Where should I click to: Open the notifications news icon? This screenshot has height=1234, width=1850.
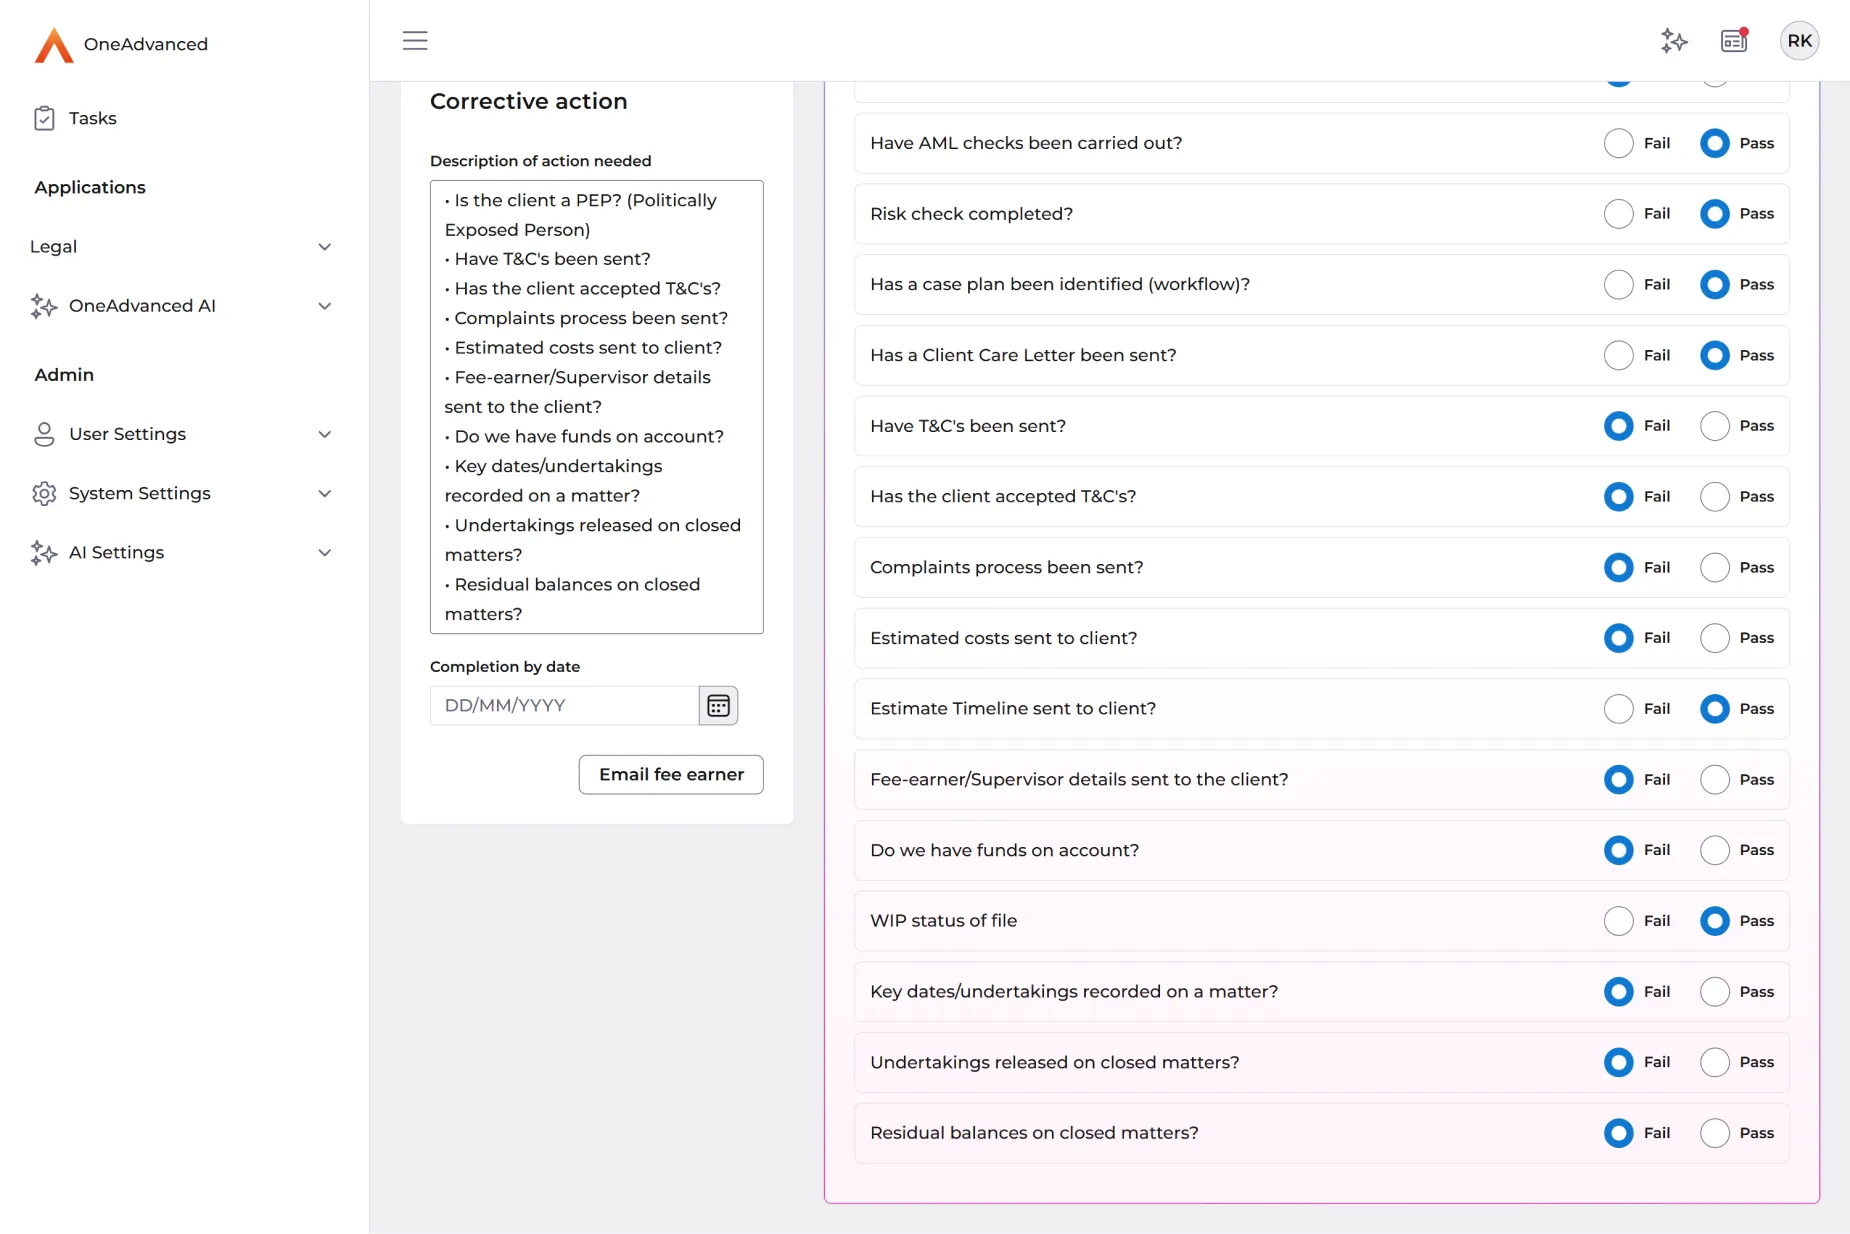[1734, 41]
